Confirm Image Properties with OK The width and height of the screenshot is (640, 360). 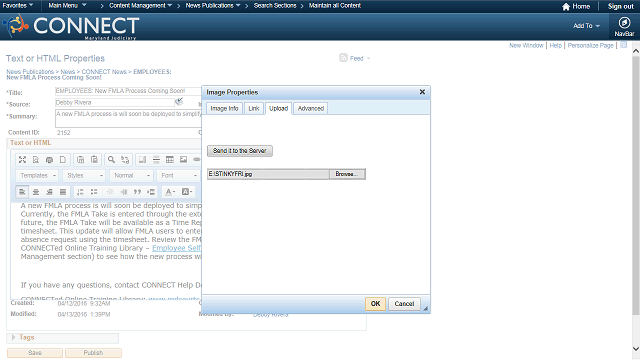pos(376,304)
